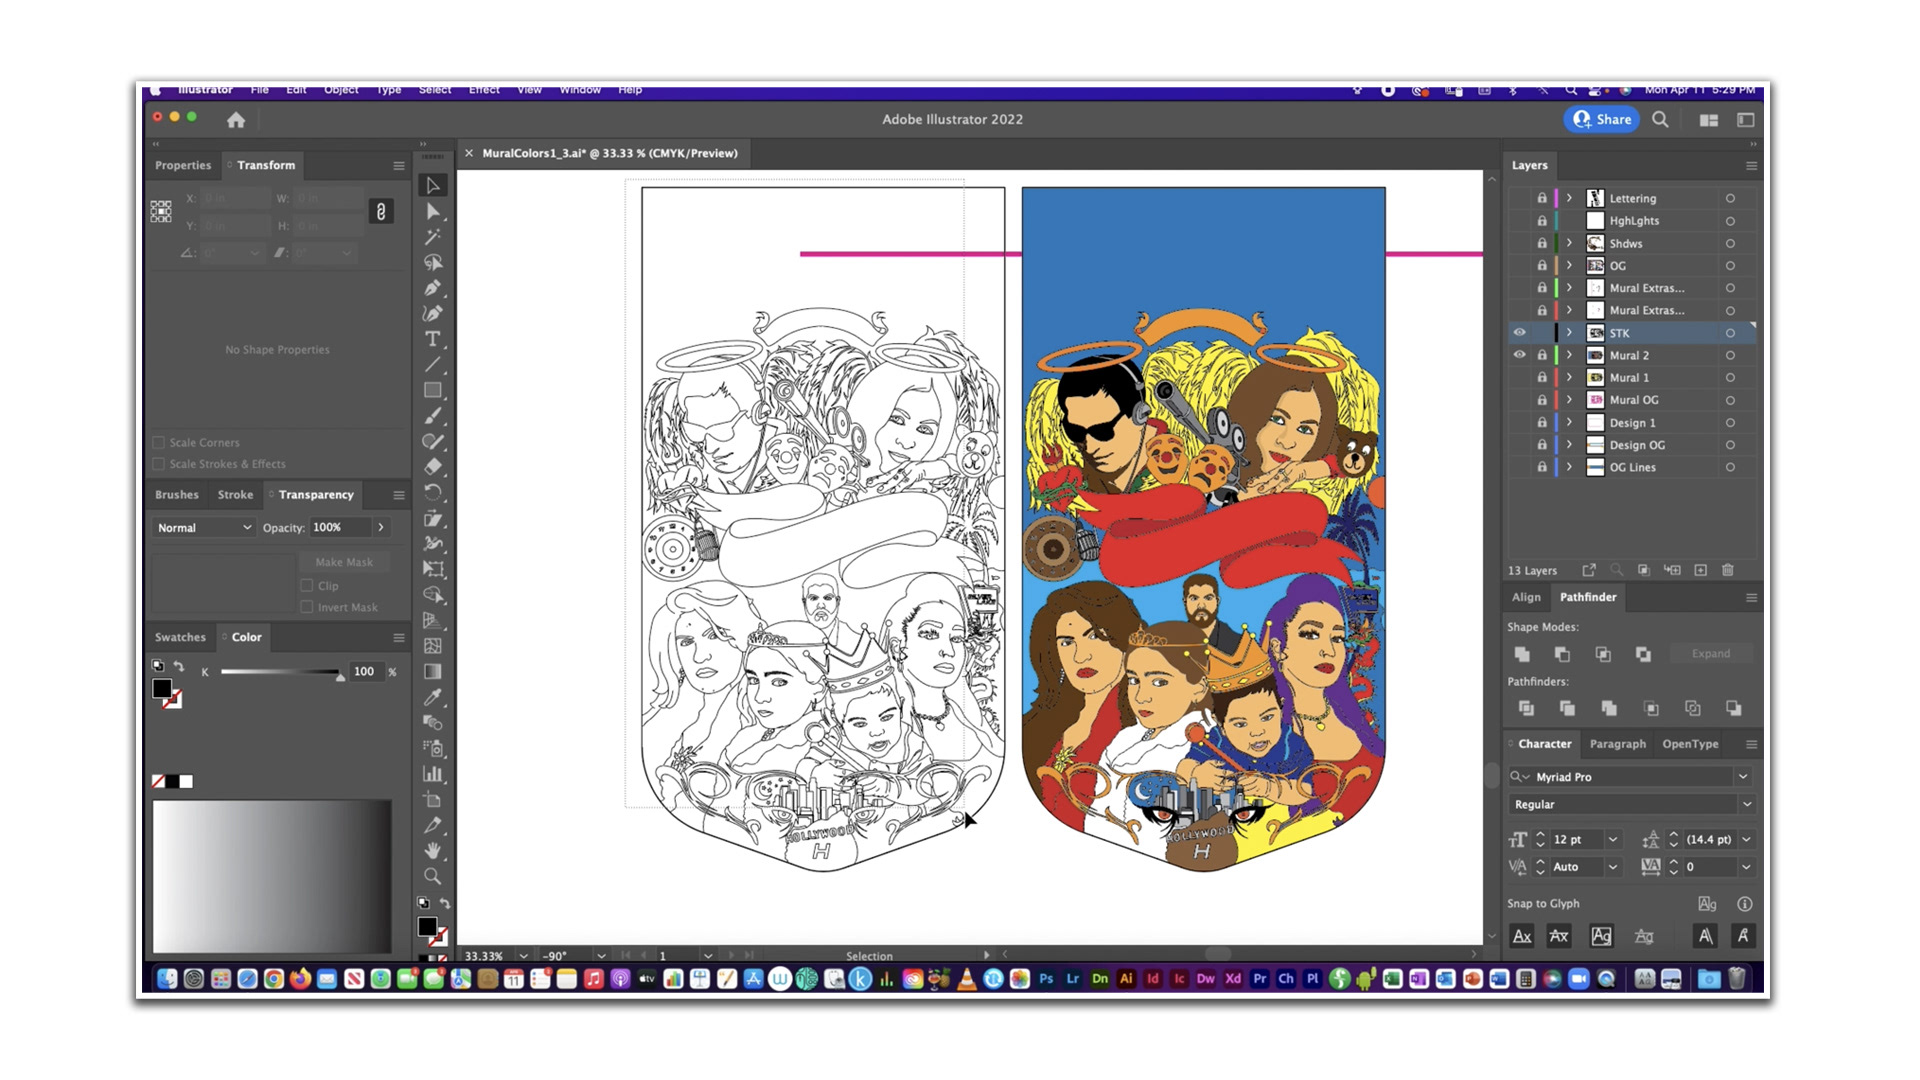This screenshot has width=1920, height=1080.
Task: Toggle visibility of Mural 2 layer
Action: pyautogui.click(x=1519, y=355)
